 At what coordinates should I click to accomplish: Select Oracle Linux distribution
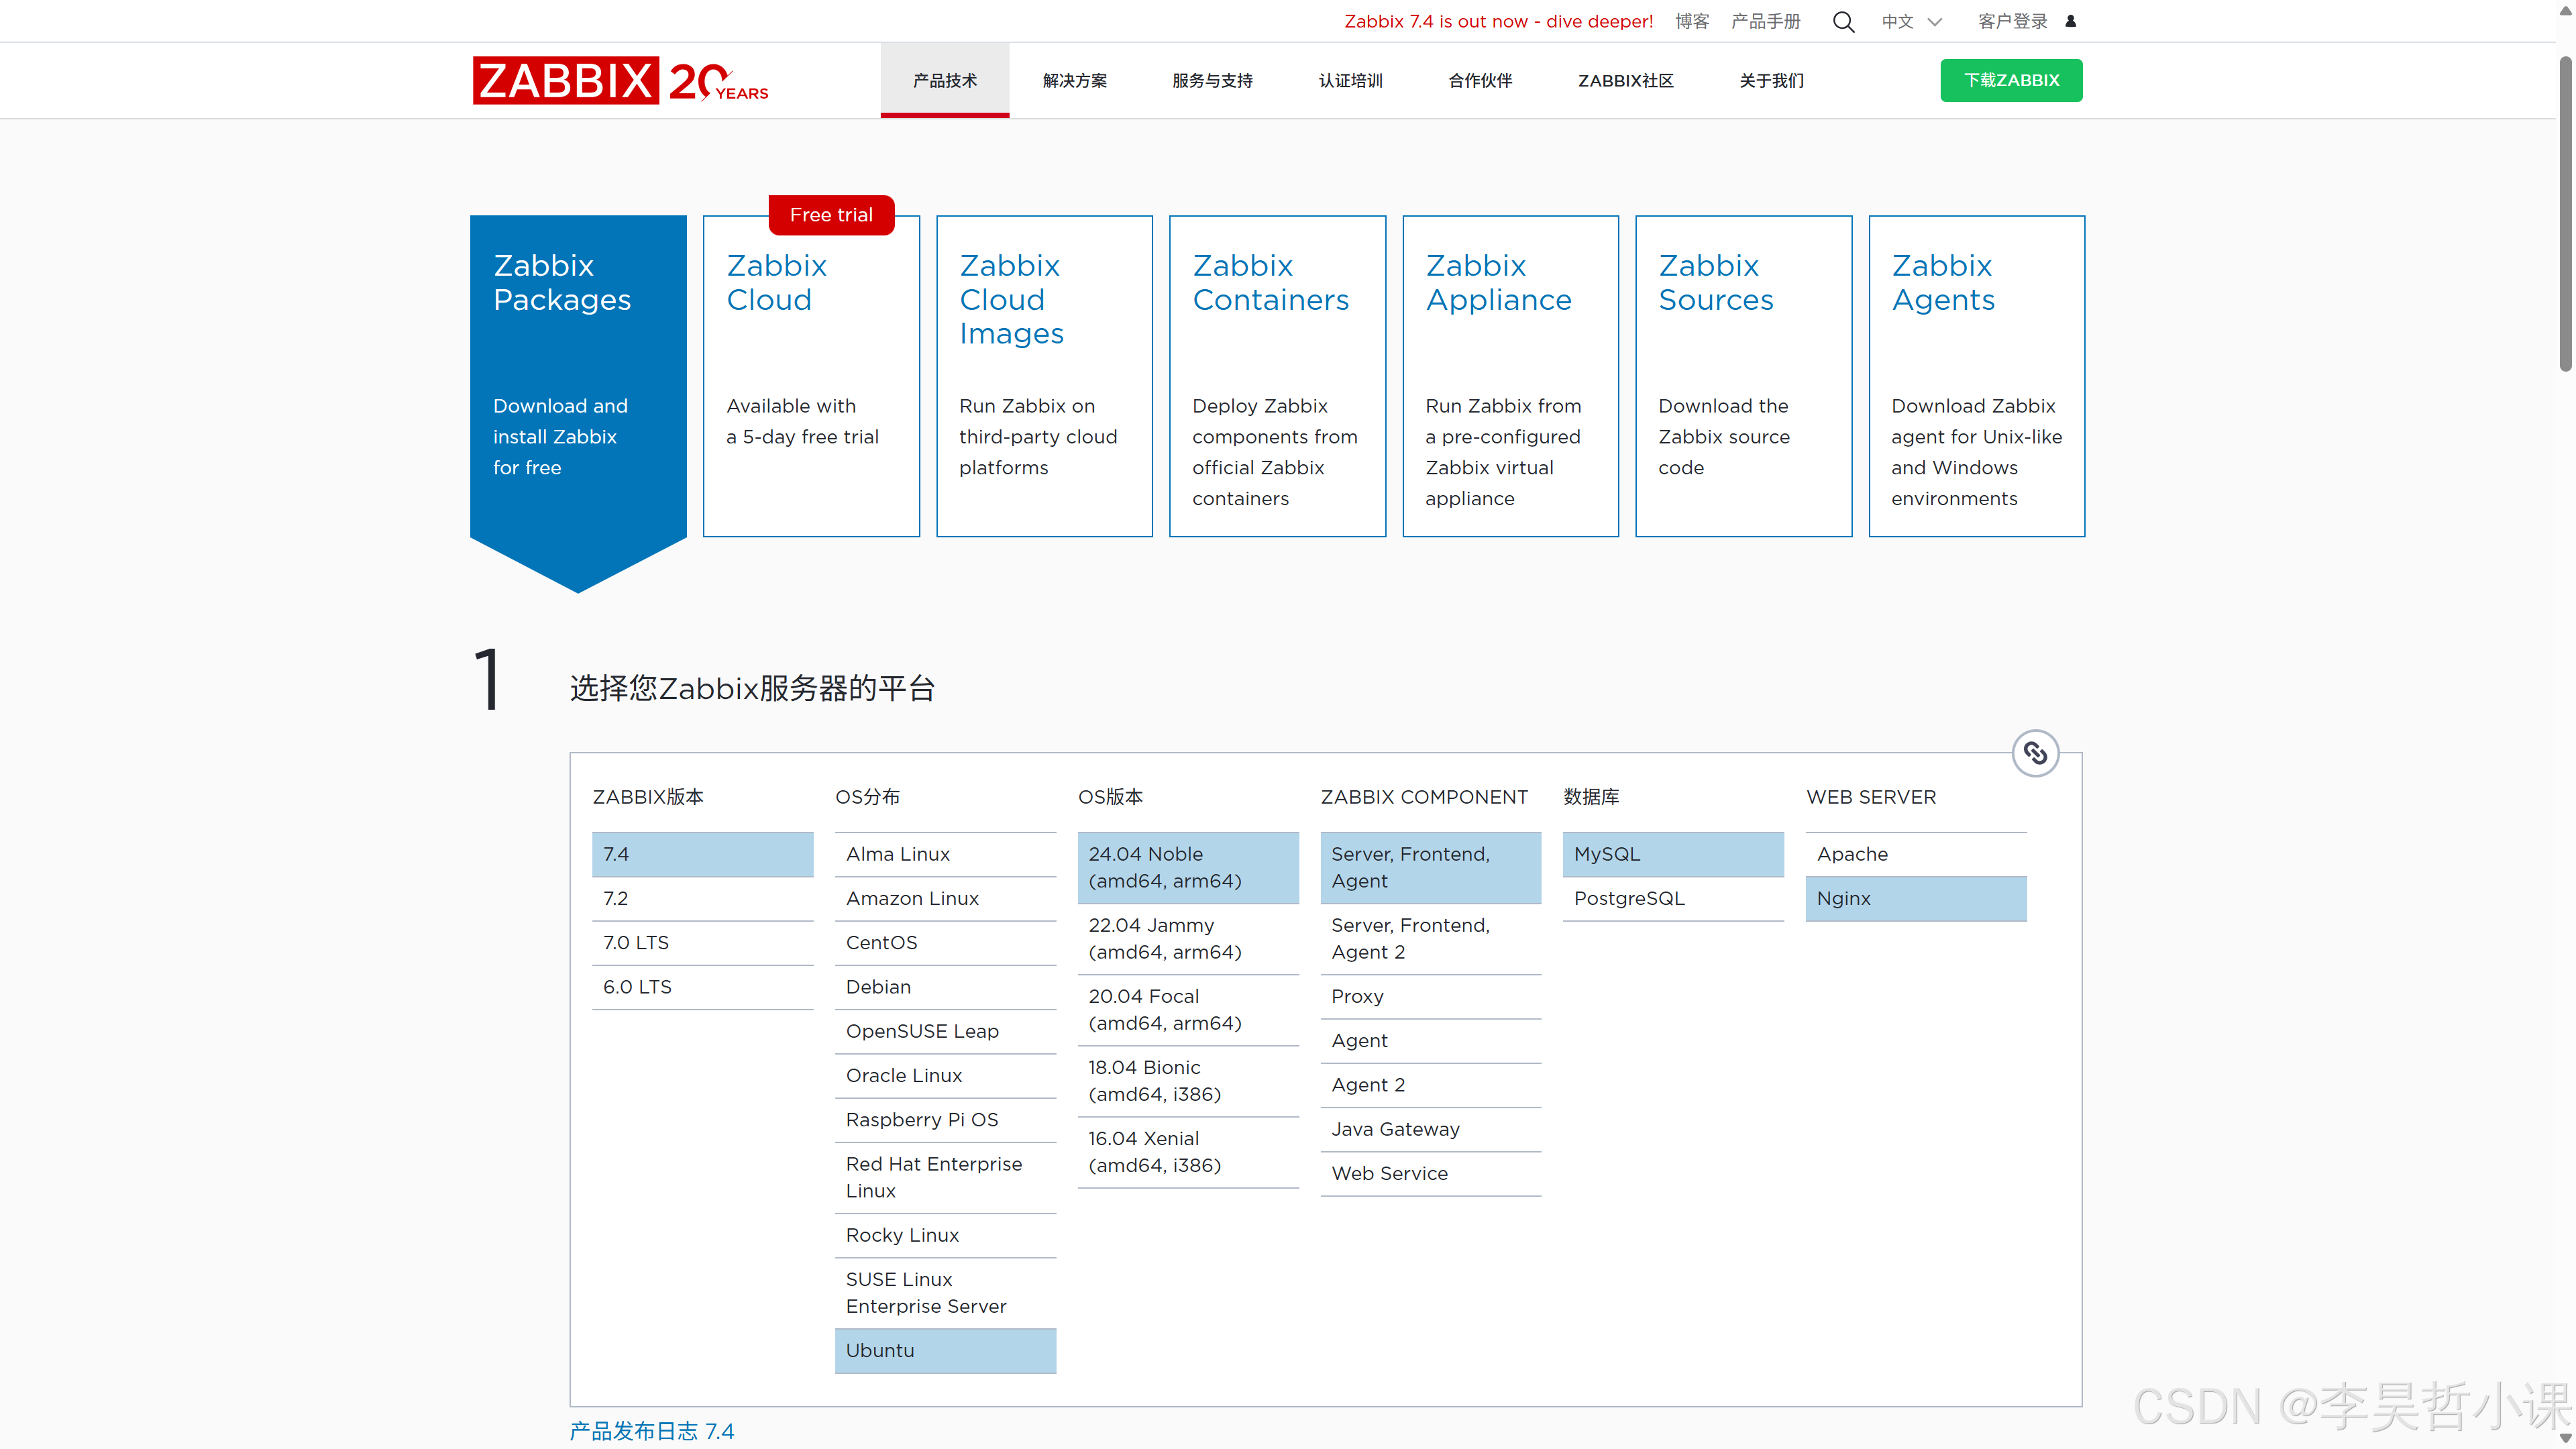945,1076
